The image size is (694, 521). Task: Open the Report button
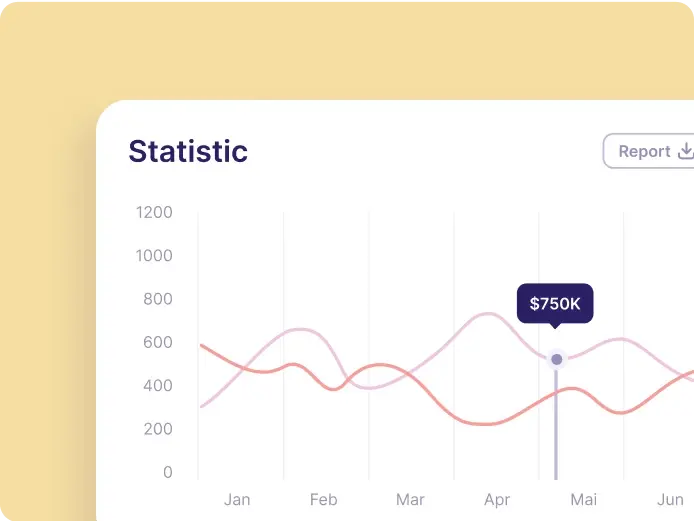(x=649, y=151)
